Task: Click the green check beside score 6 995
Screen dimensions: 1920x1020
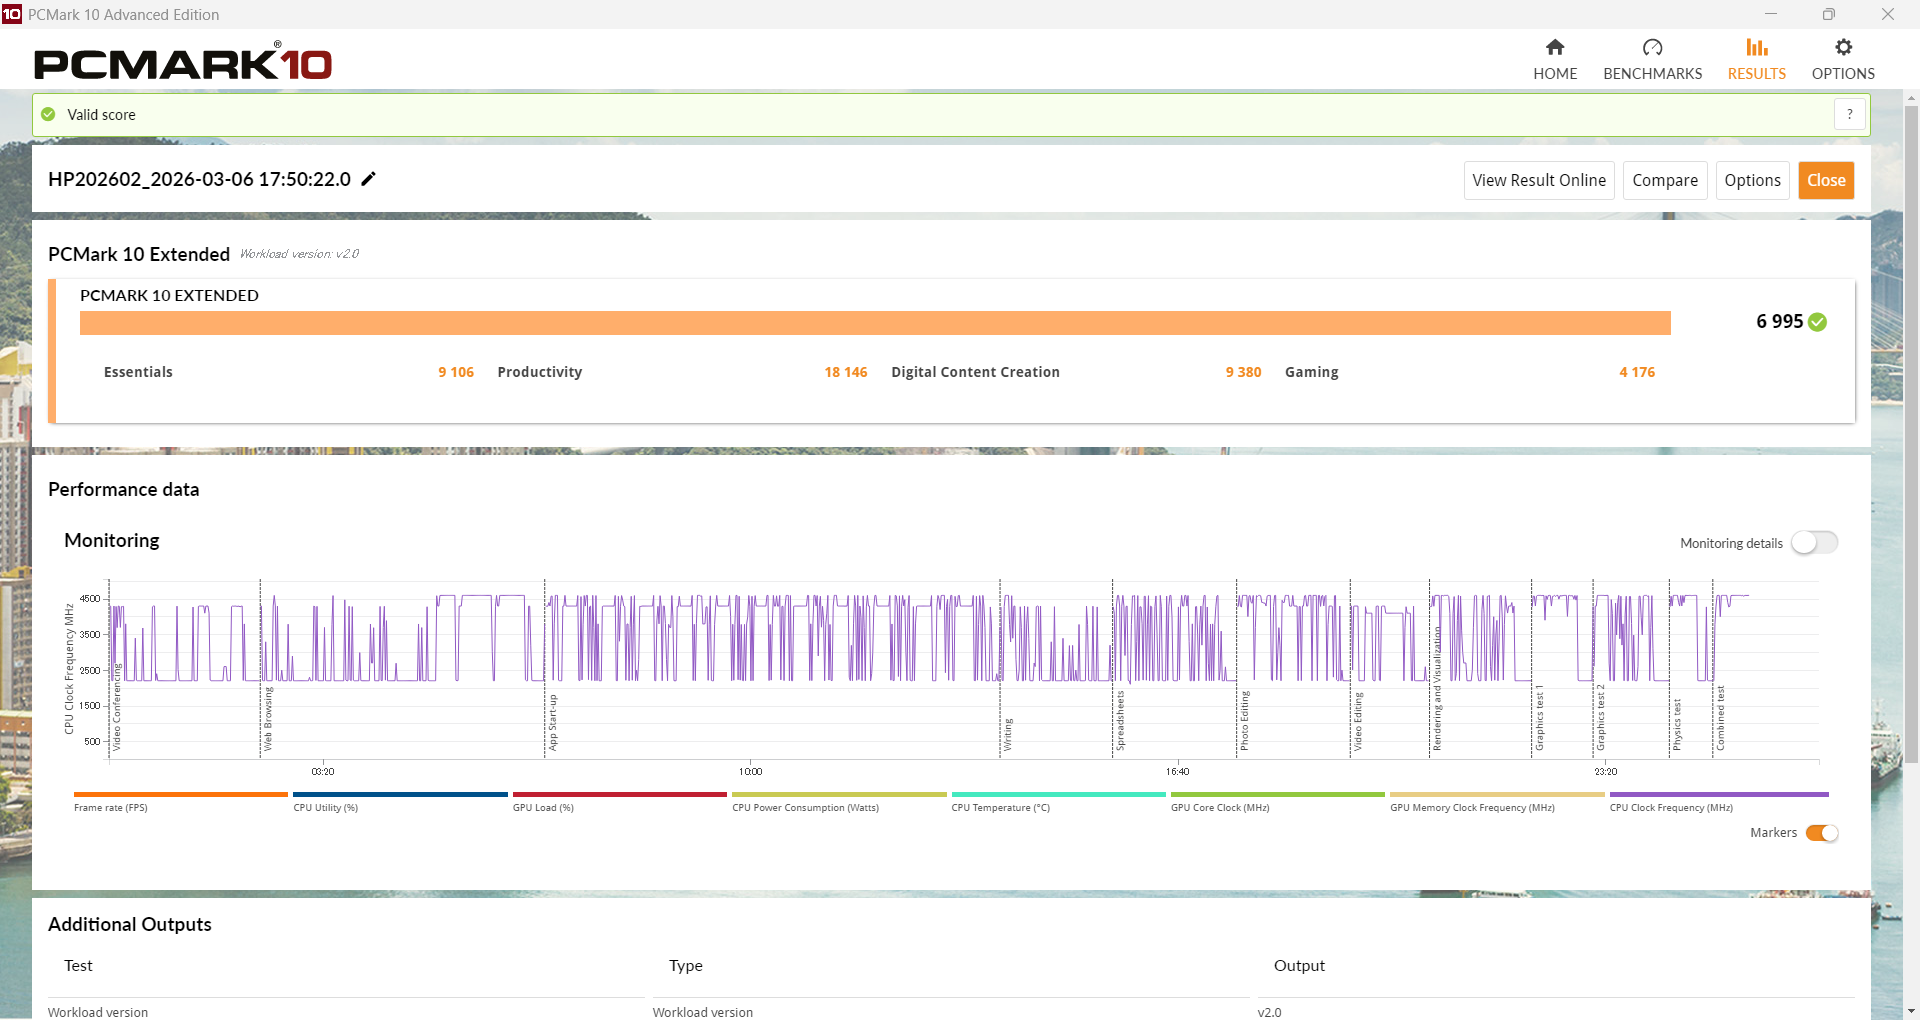Action: (1817, 322)
